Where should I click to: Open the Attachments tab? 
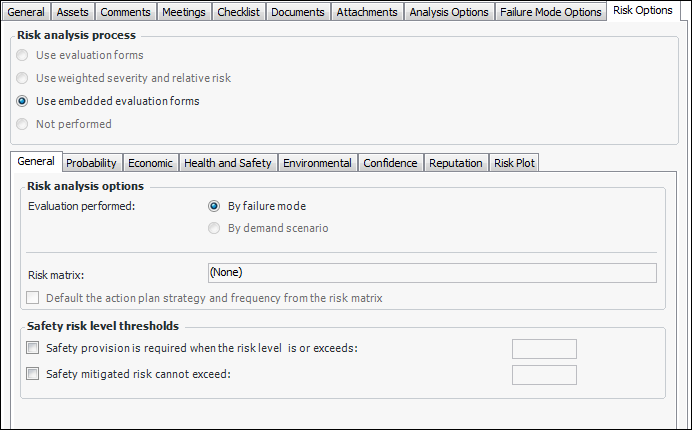pos(366,12)
